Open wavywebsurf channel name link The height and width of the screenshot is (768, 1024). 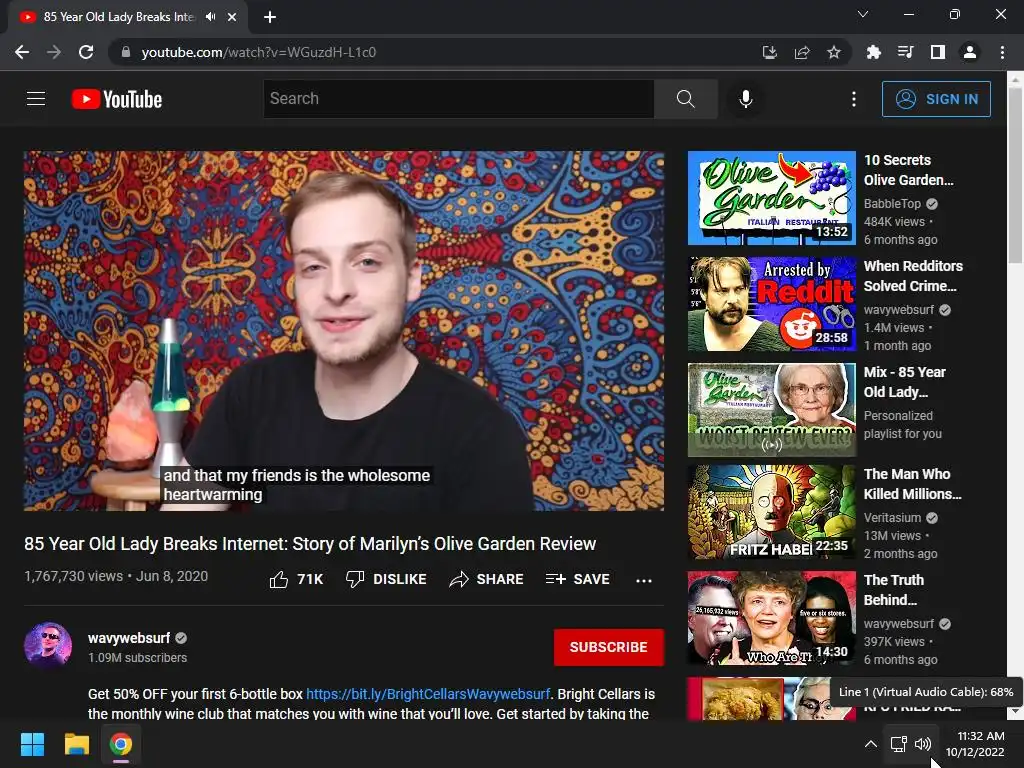coord(129,638)
